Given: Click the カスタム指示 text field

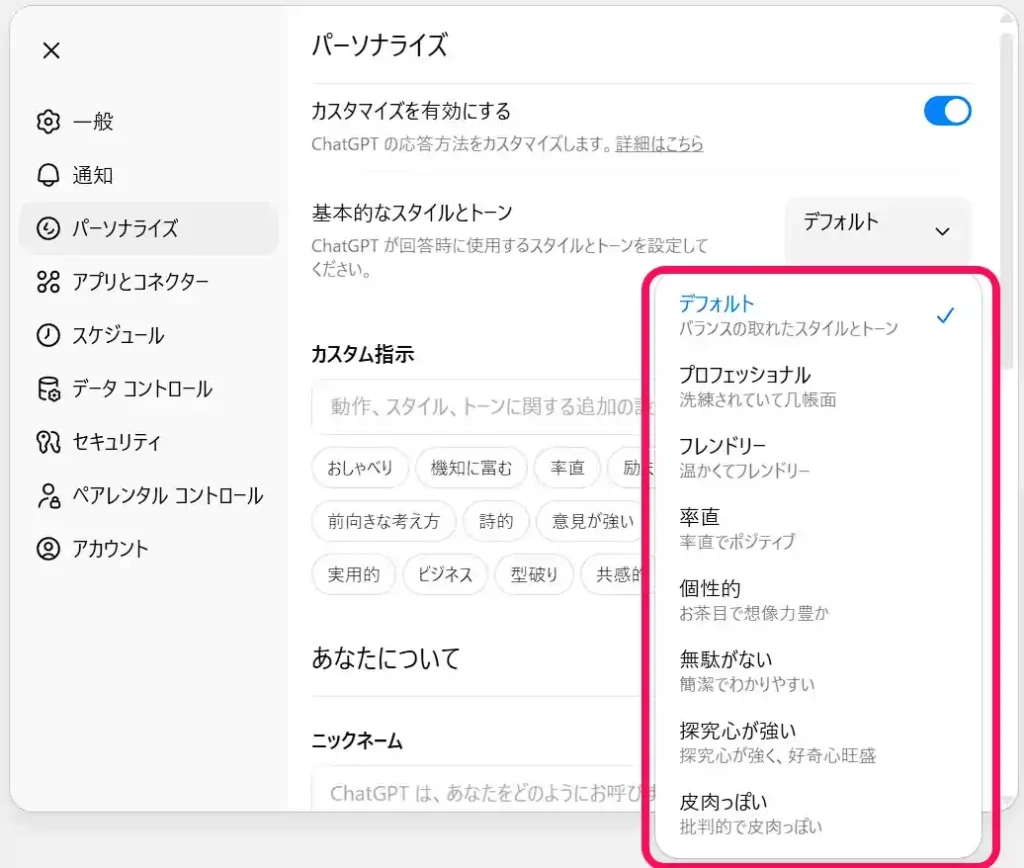Looking at the screenshot, I should coord(480,408).
